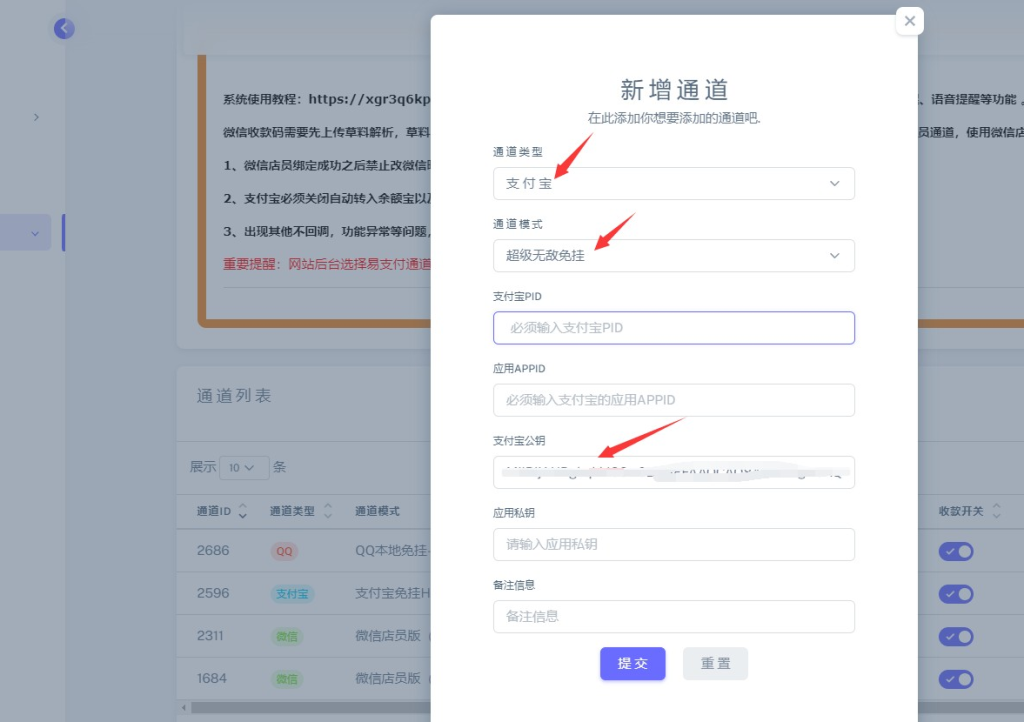Open the 通道模式 dropdown showing 超级无敌免挂

click(x=673, y=255)
